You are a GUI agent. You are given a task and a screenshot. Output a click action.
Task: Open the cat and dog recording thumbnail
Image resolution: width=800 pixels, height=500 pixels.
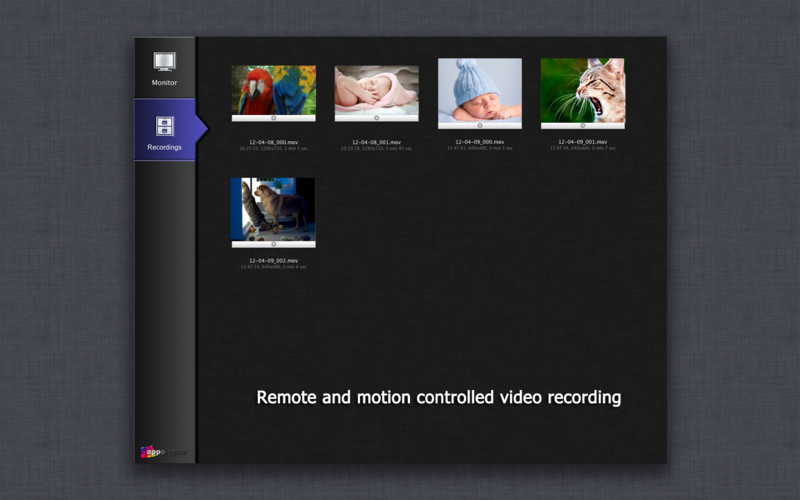point(273,208)
